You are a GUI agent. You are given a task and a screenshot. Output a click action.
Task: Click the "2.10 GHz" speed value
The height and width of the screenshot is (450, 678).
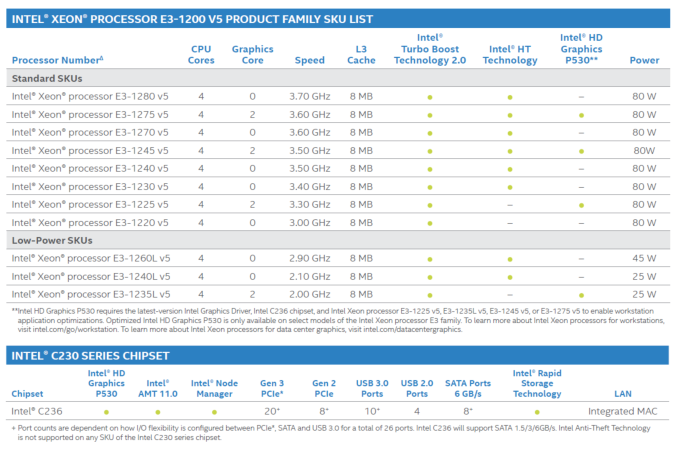pos(310,276)
